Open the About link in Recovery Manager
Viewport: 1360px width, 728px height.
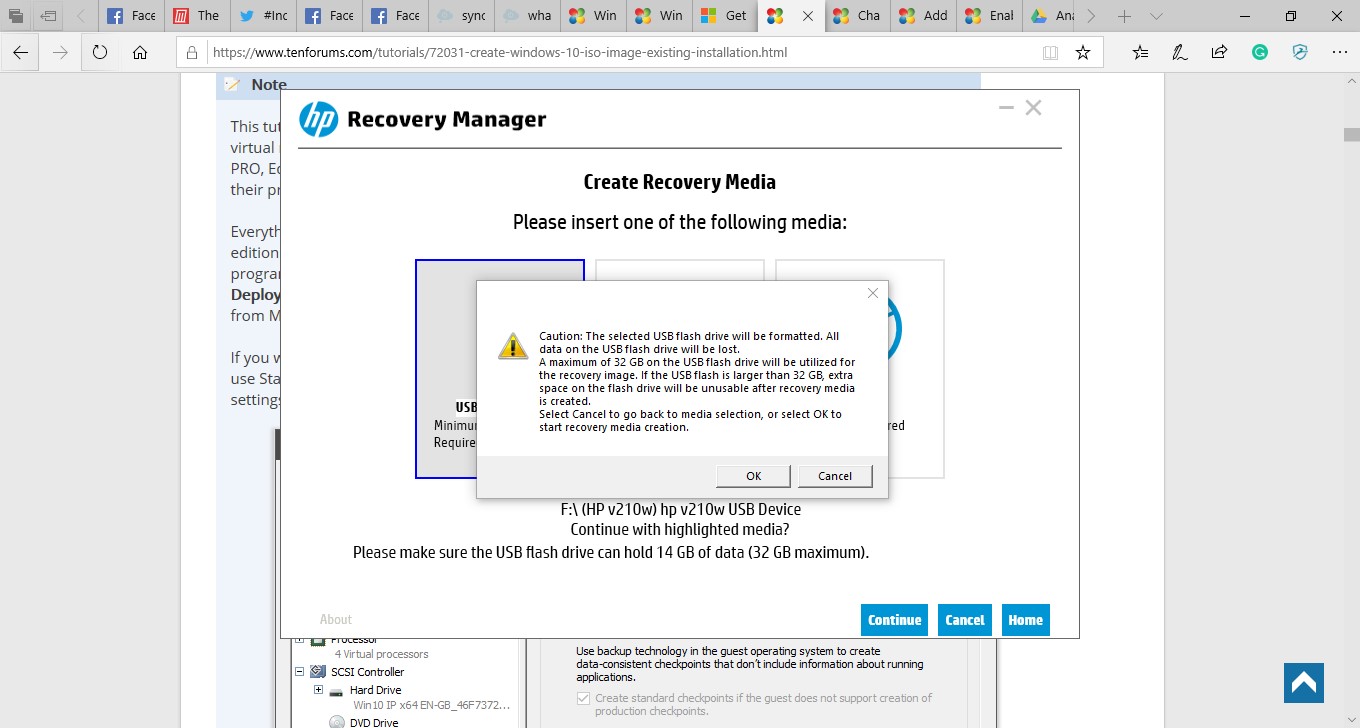(x=336, y=619)
